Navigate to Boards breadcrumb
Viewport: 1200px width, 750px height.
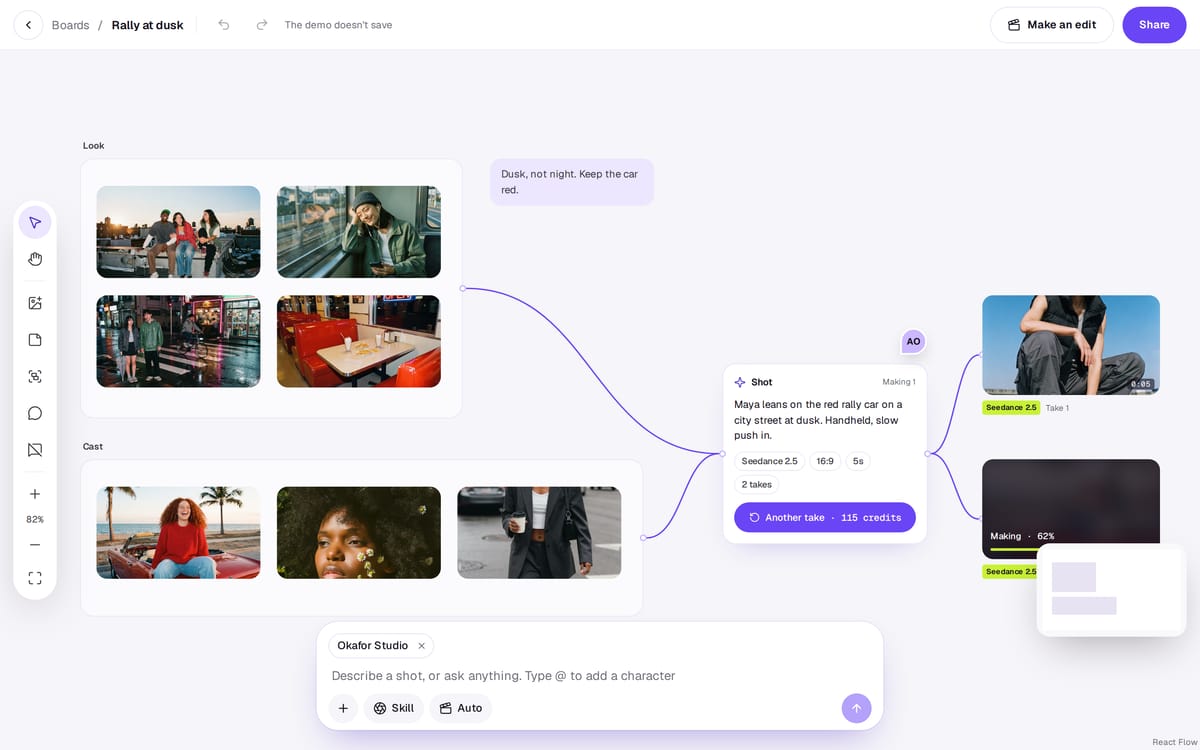point(70,25)
